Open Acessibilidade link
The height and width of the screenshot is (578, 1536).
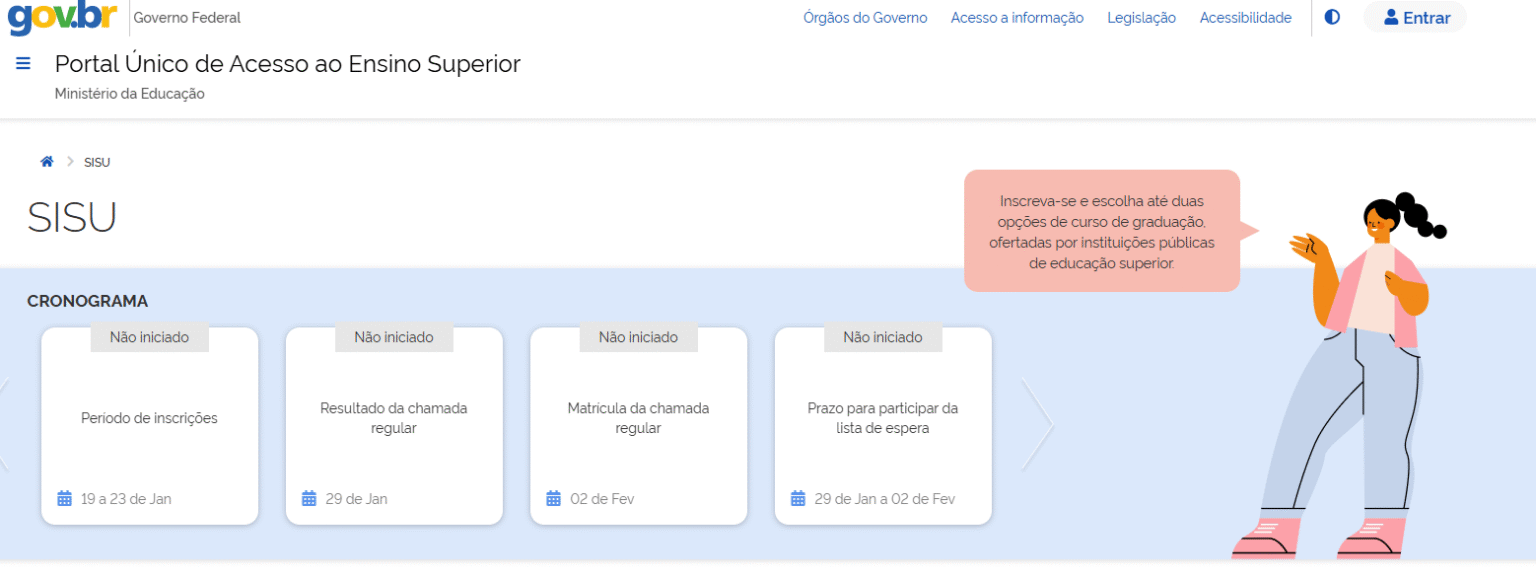[1245, 18]
